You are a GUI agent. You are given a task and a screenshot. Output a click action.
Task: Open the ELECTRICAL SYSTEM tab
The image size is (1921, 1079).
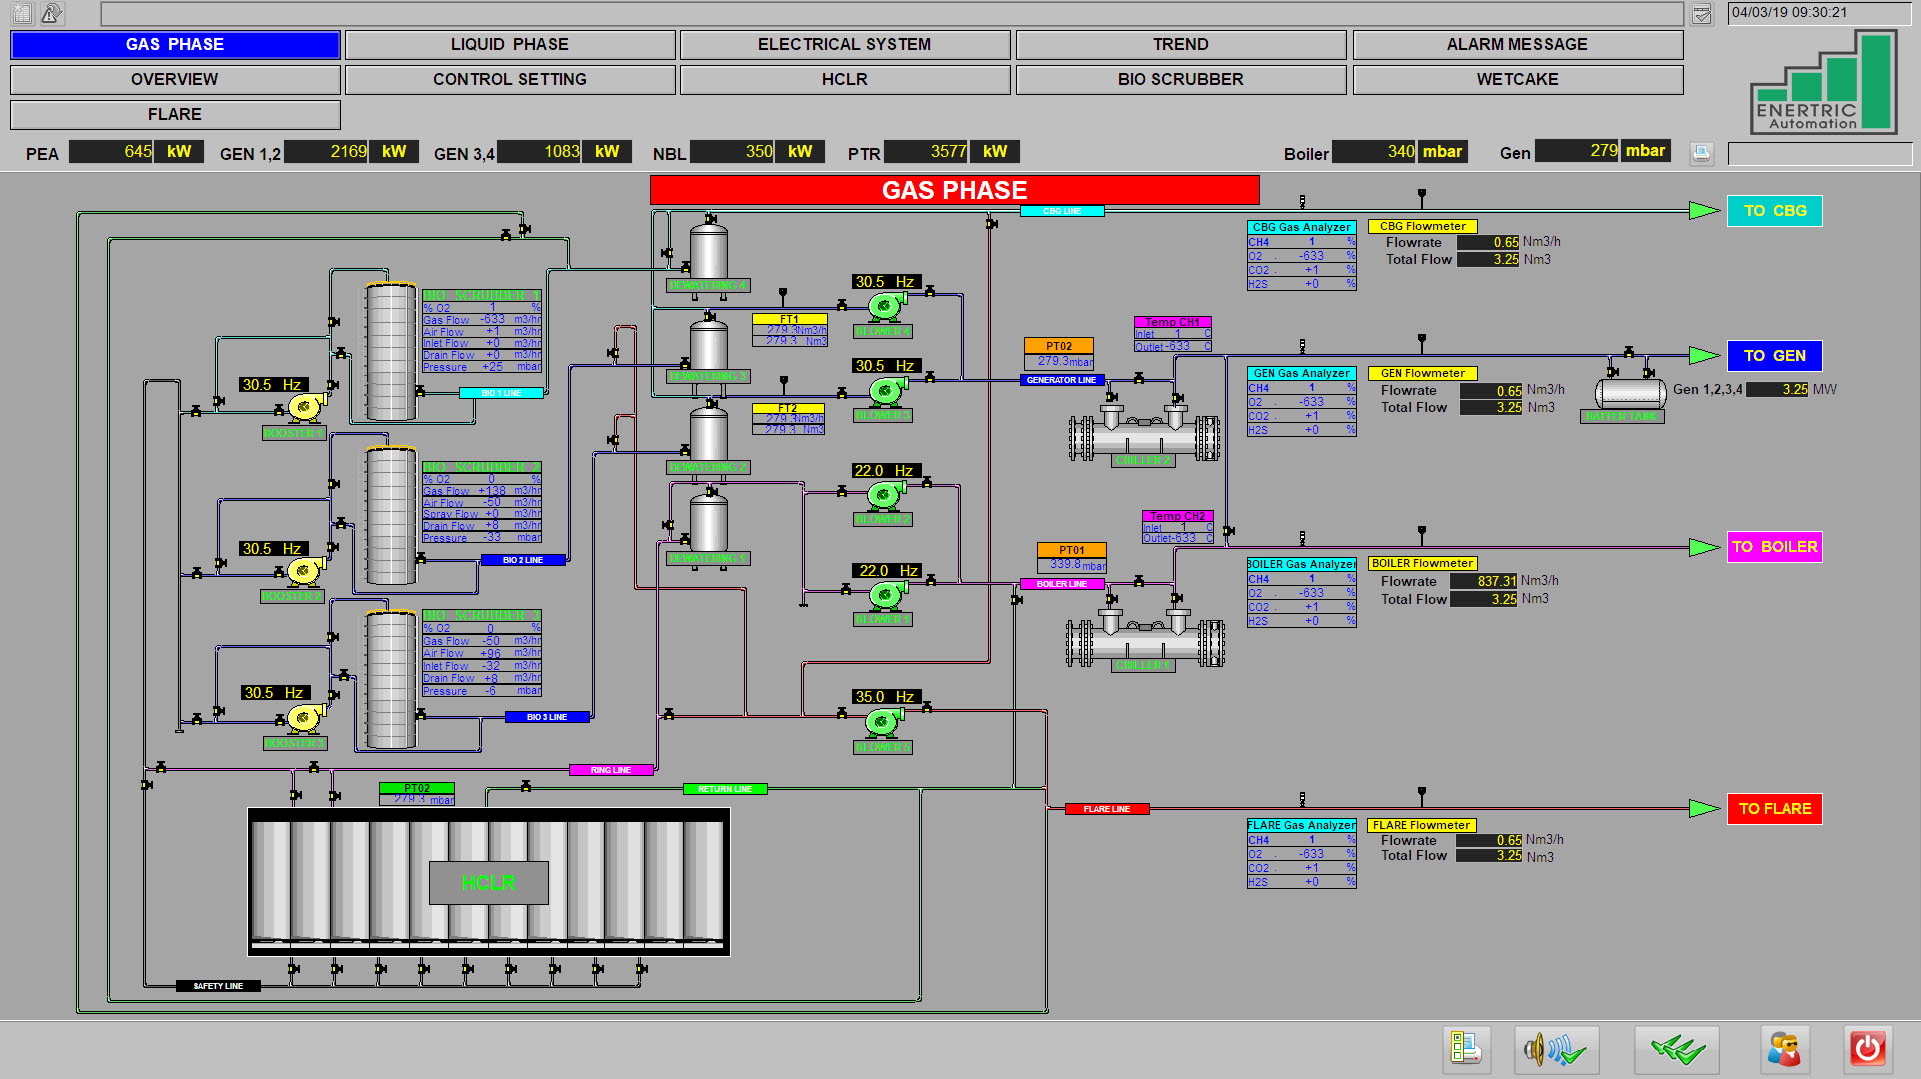pos(844,45)
